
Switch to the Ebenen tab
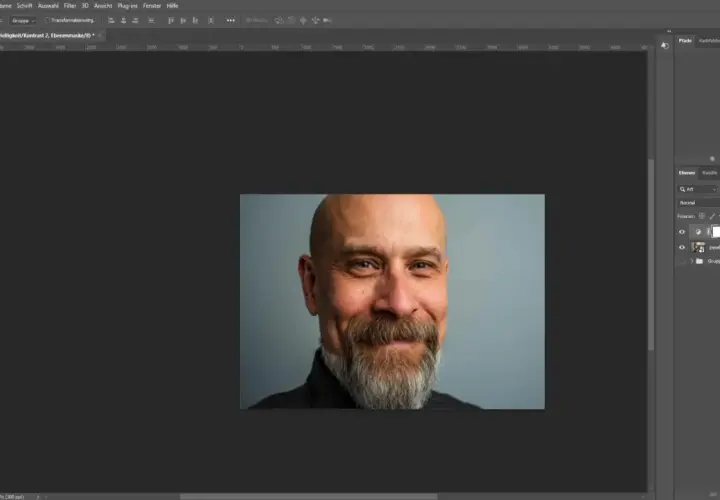click(x=686, y=173)
